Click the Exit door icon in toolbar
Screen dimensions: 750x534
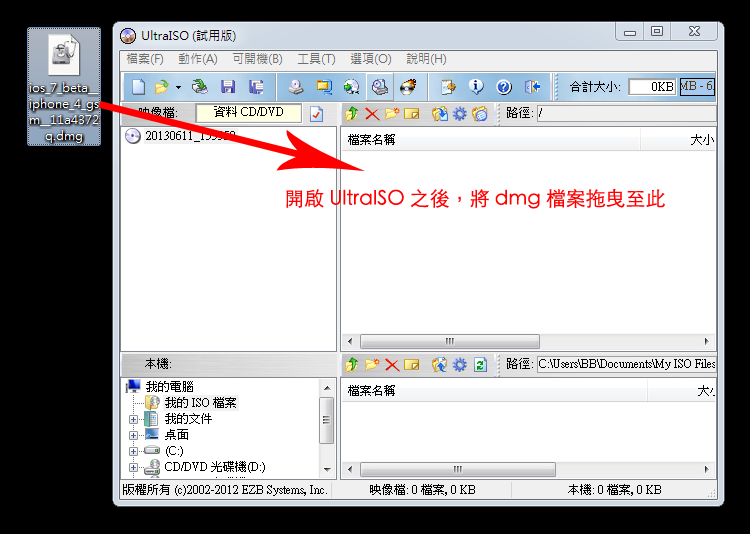(x=532, y=87)
